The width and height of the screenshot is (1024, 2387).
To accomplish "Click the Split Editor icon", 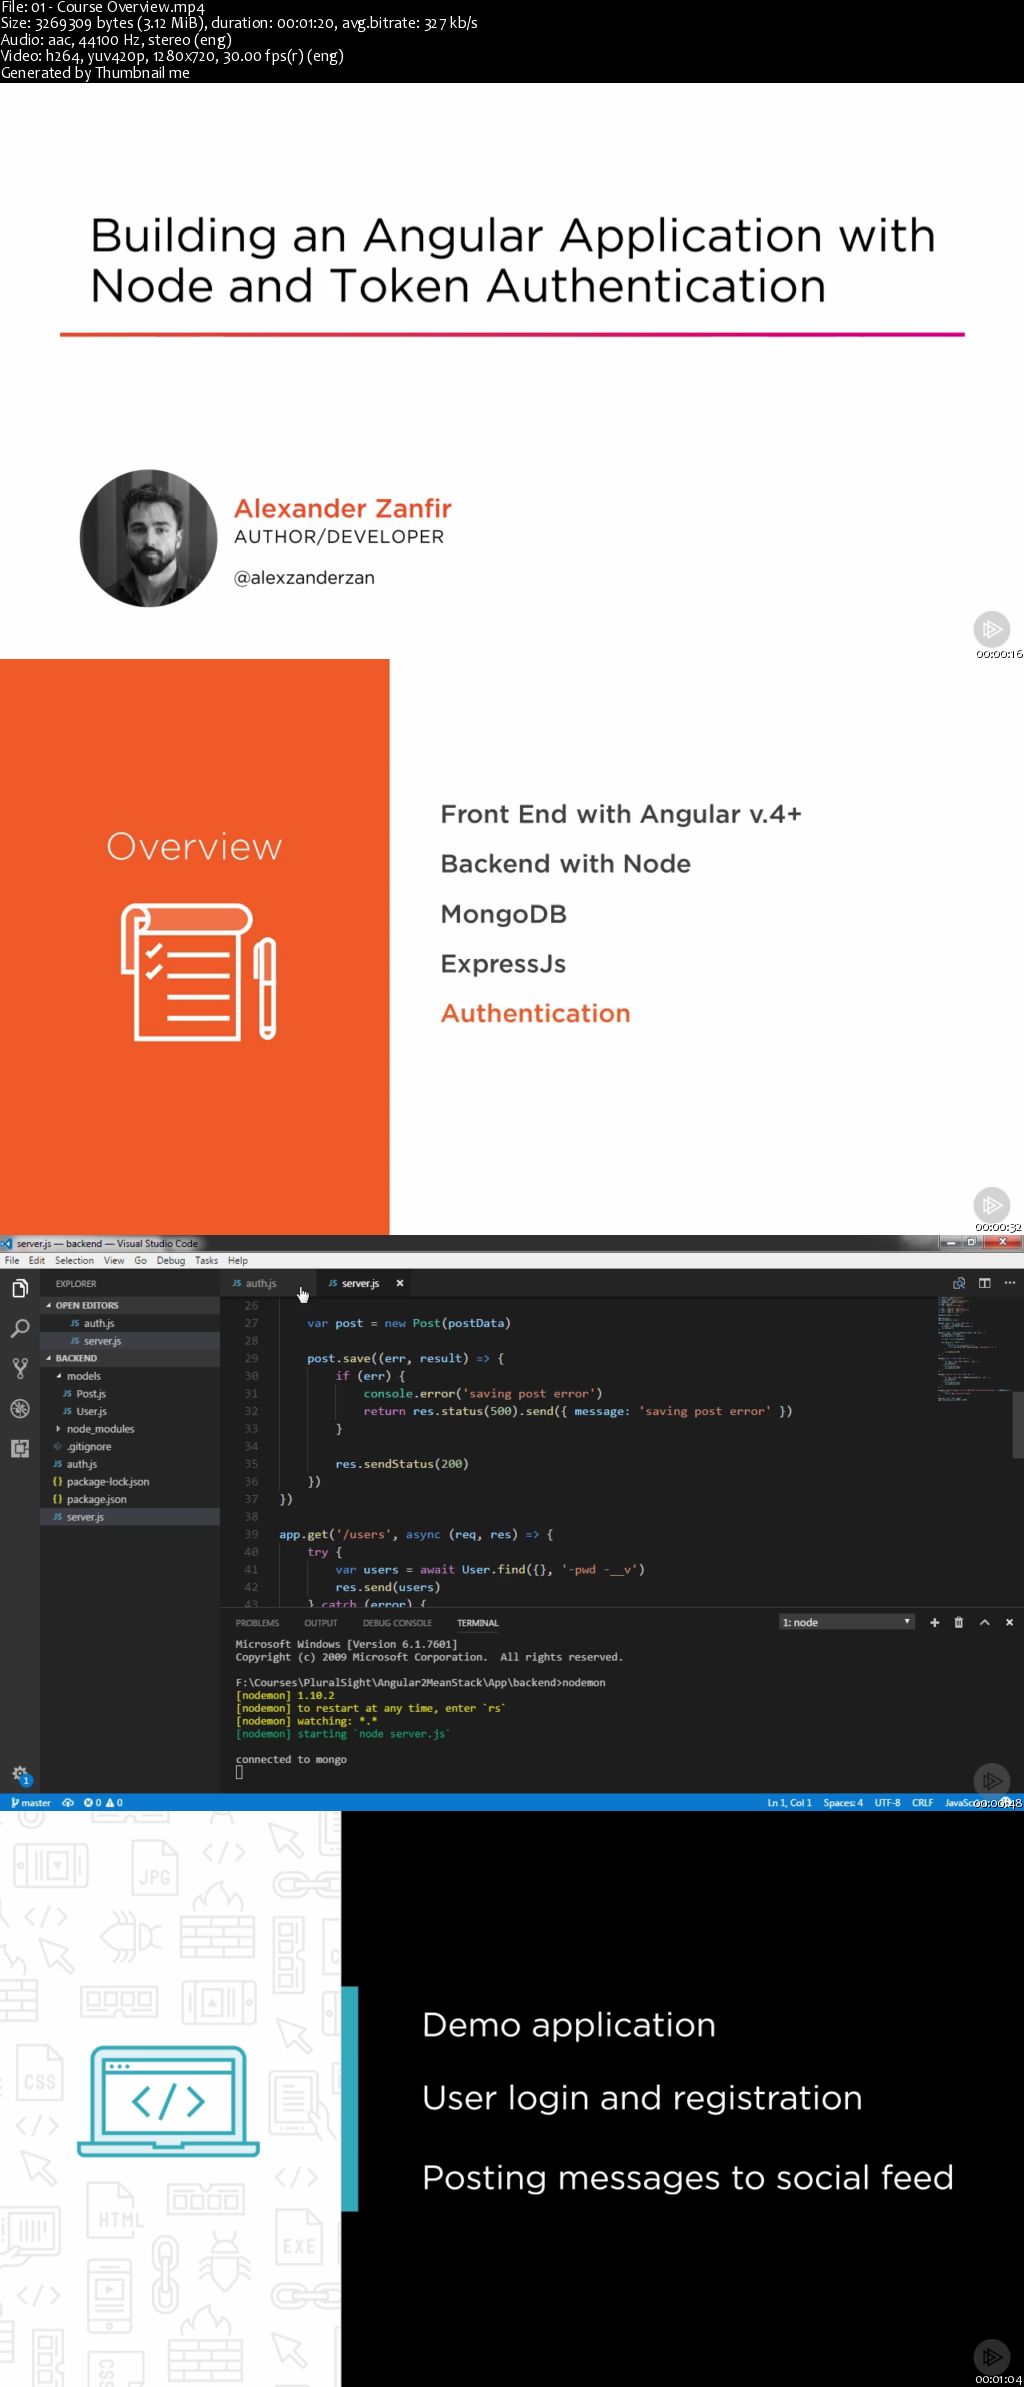I will pos(984,1283).
